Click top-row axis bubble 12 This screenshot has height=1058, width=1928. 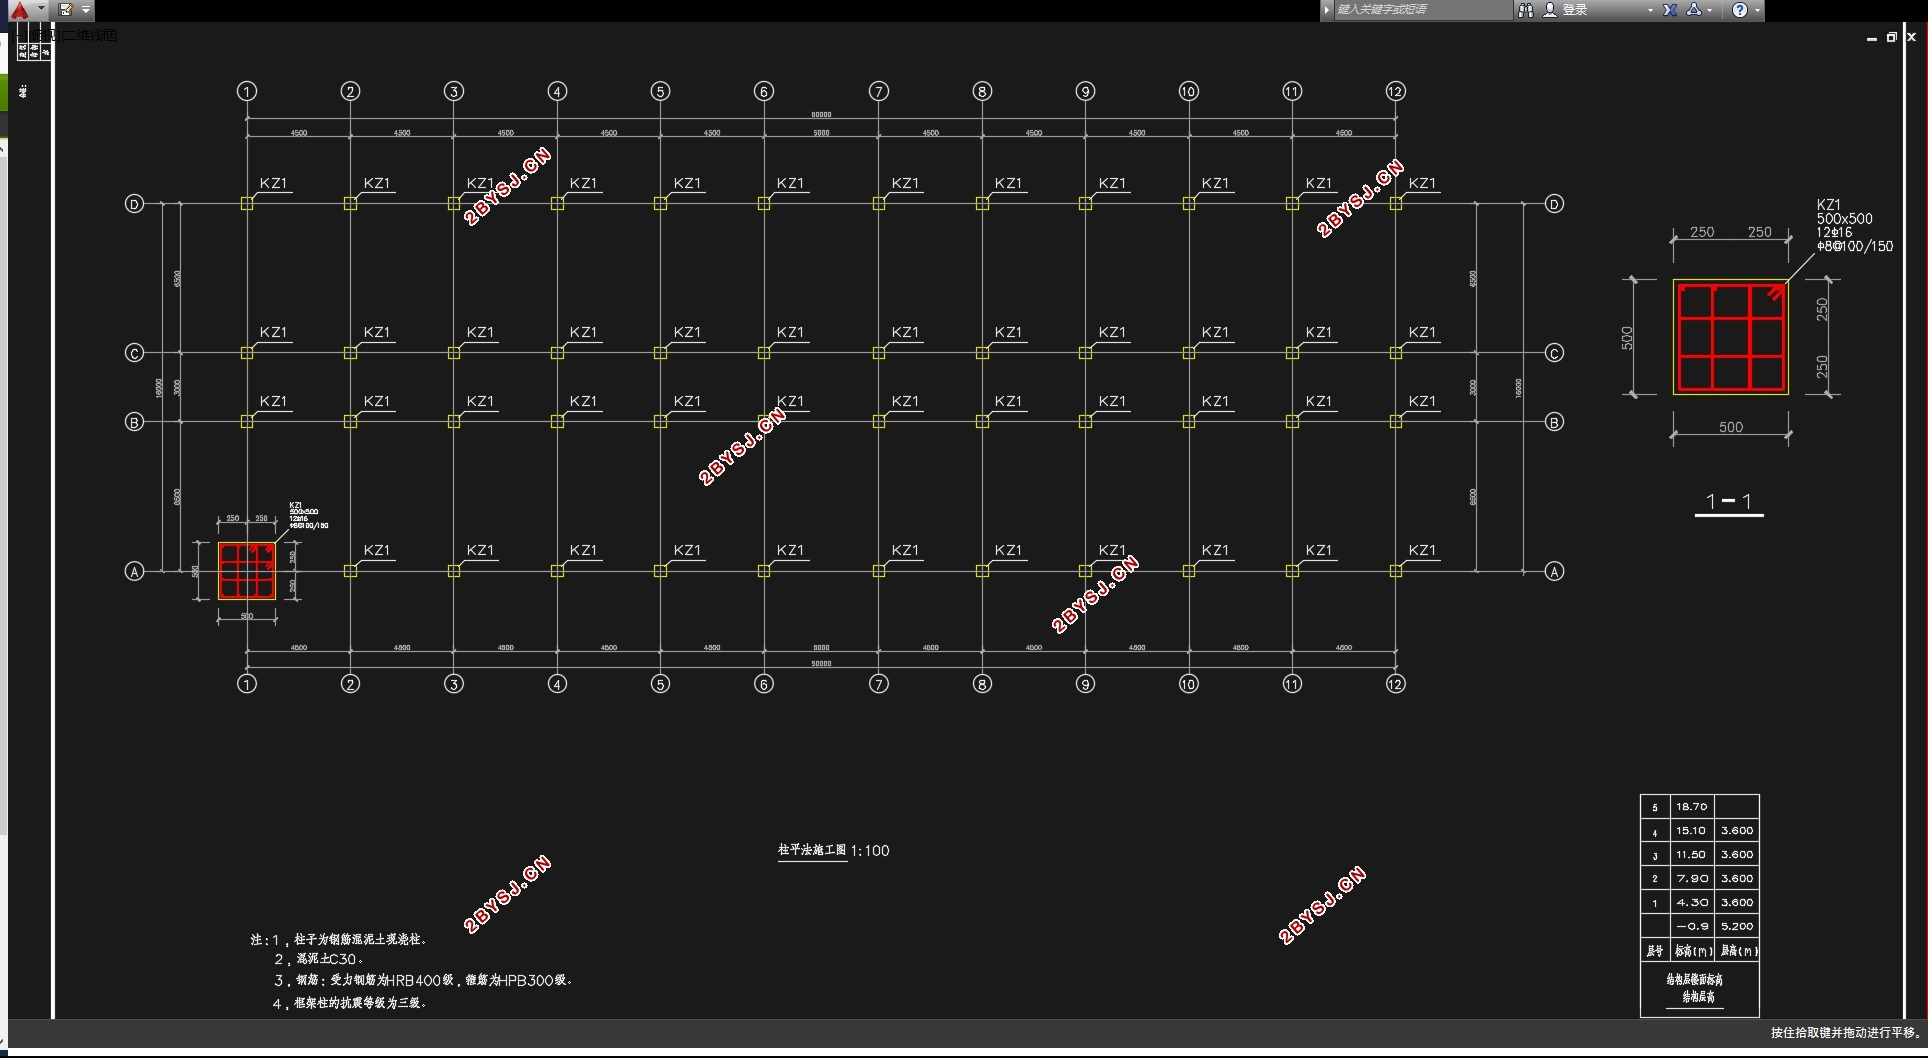(1396, 92)
